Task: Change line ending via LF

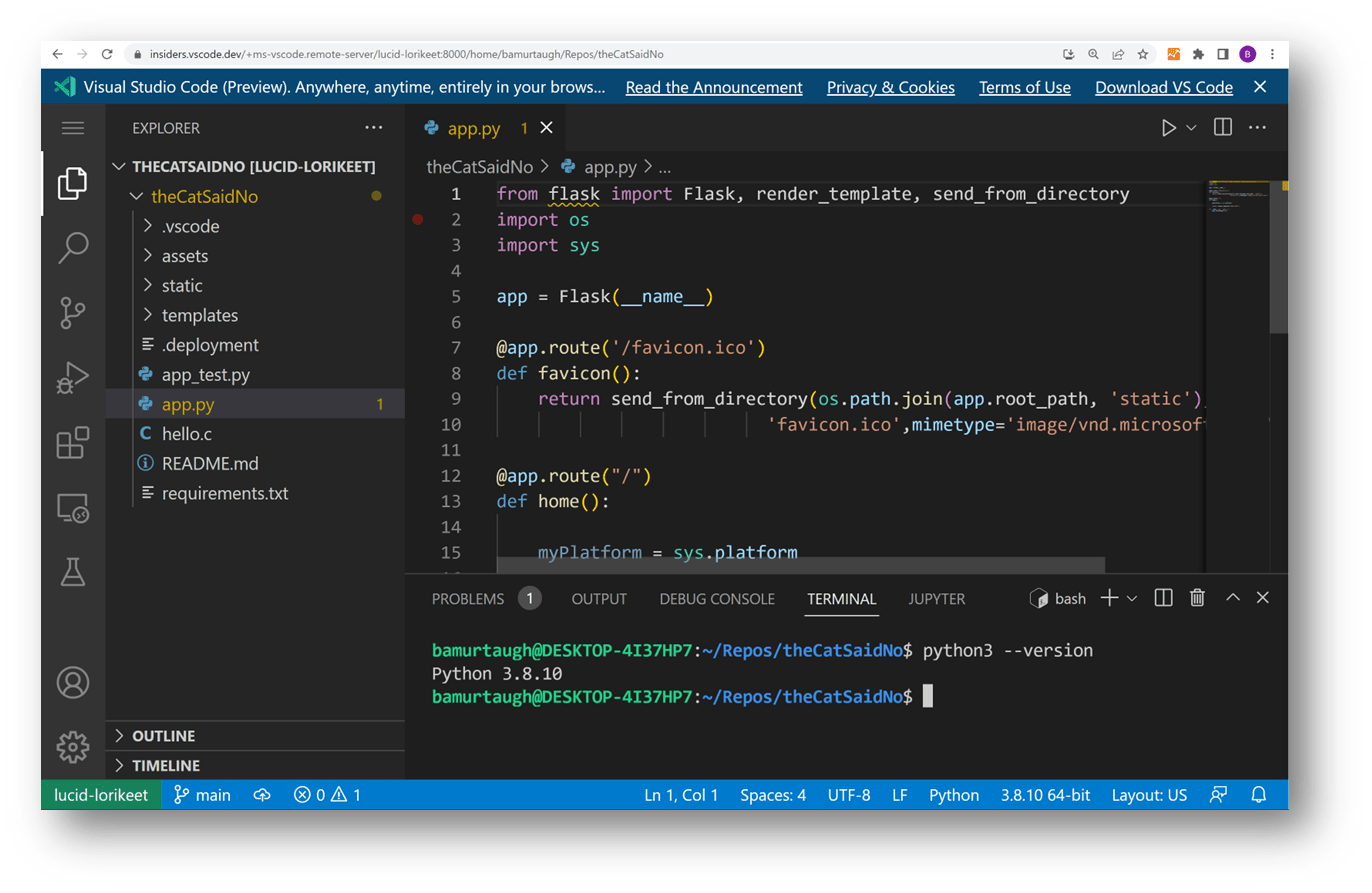Action: click(x=900, y=795)
